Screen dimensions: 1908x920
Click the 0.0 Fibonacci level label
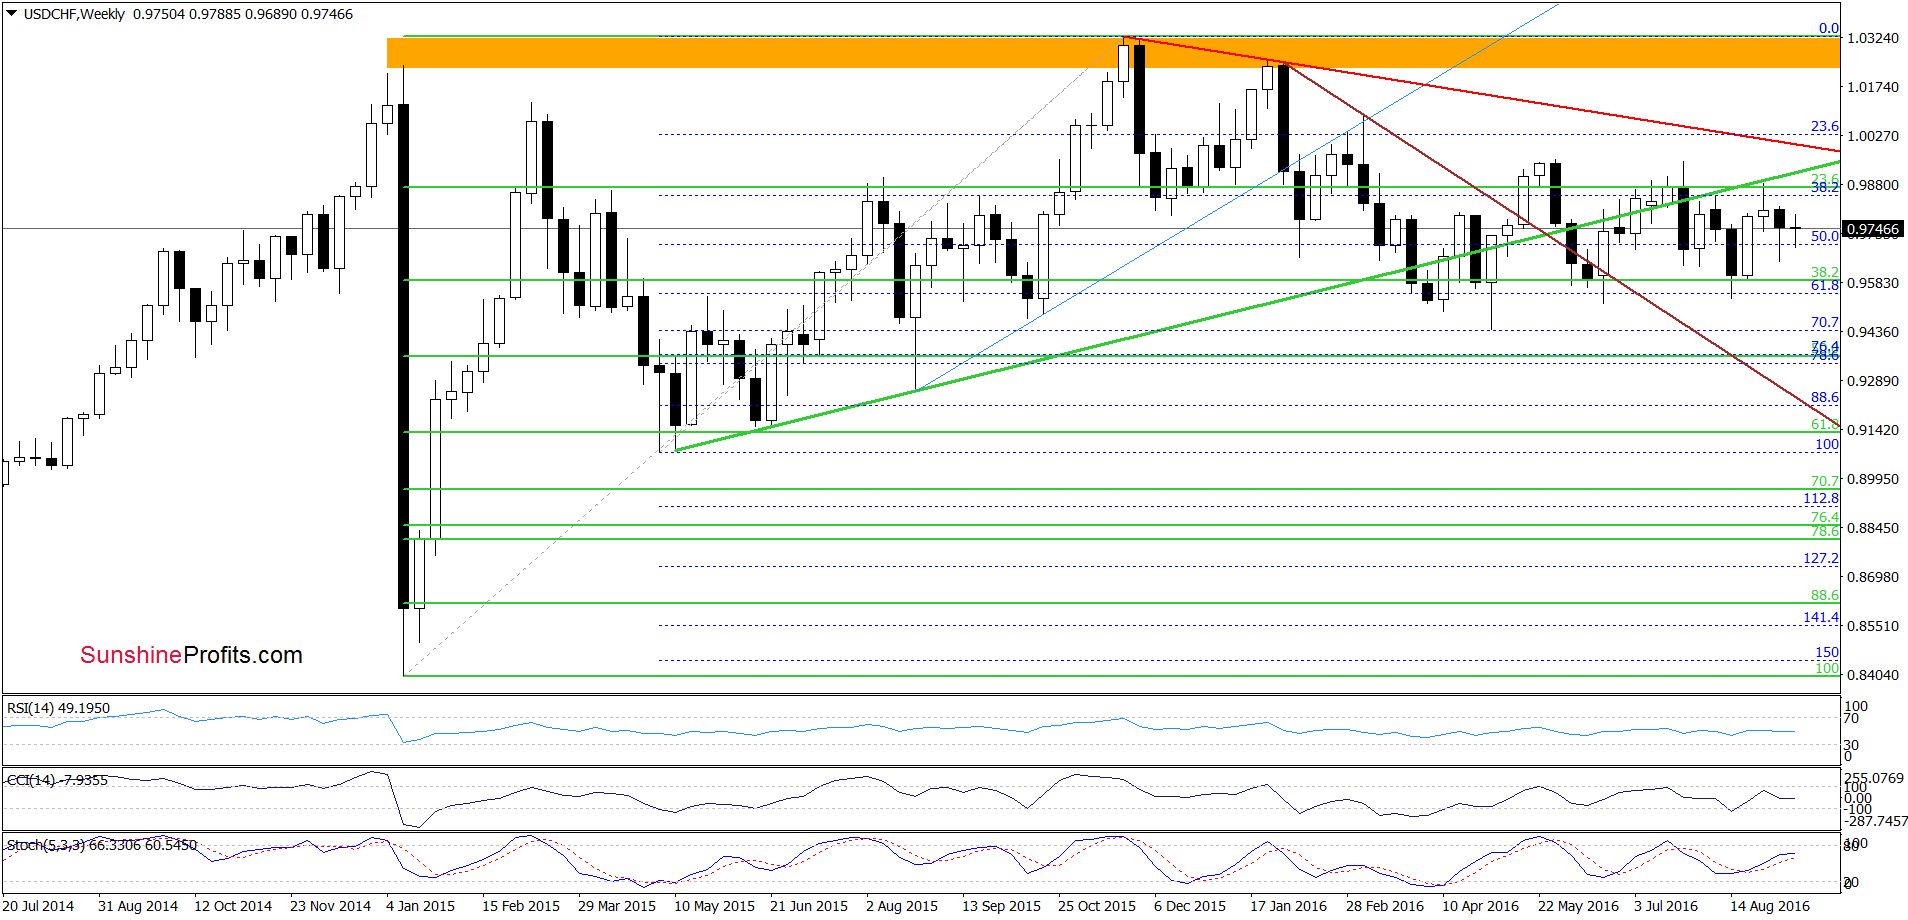tap(1828, 28)
